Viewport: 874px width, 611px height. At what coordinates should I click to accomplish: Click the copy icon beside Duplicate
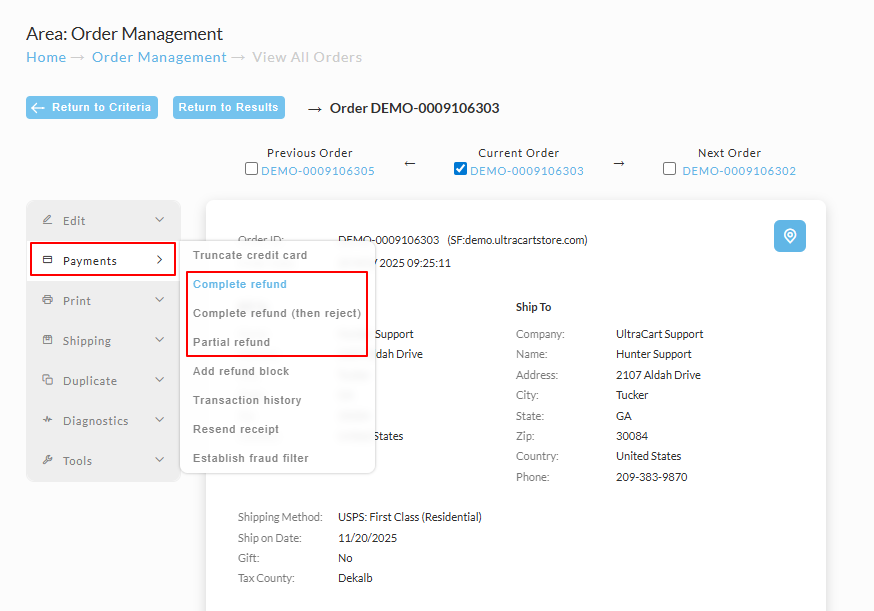click(x=47, y=380)
